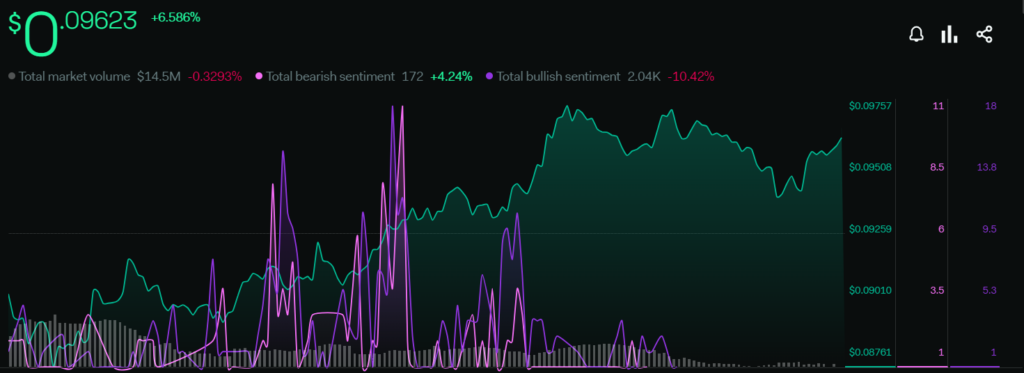The height and width of the screenshot is (373, 1024).
Task: Select the -10.42% bullish change value
Action: click(x=691, y=76)
